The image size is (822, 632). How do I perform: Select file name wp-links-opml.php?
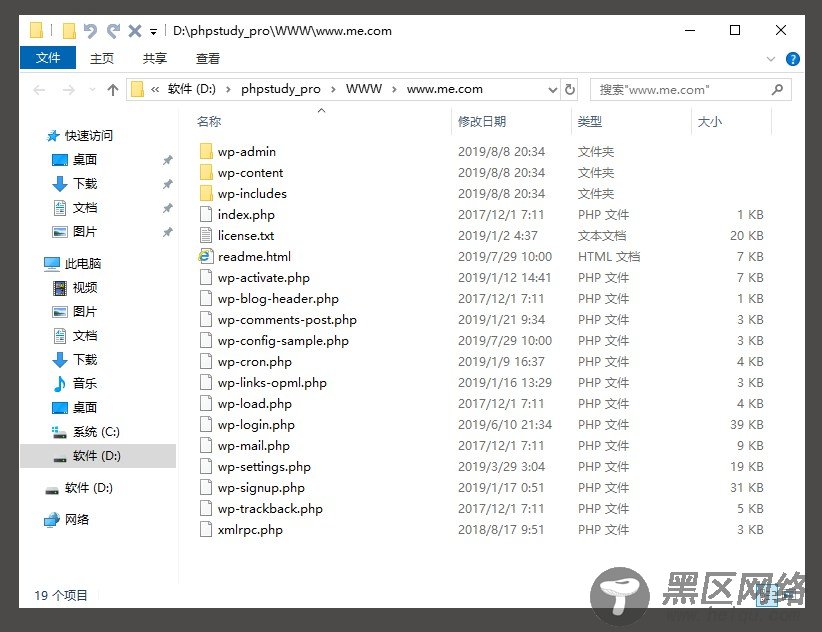coord(272,383)
